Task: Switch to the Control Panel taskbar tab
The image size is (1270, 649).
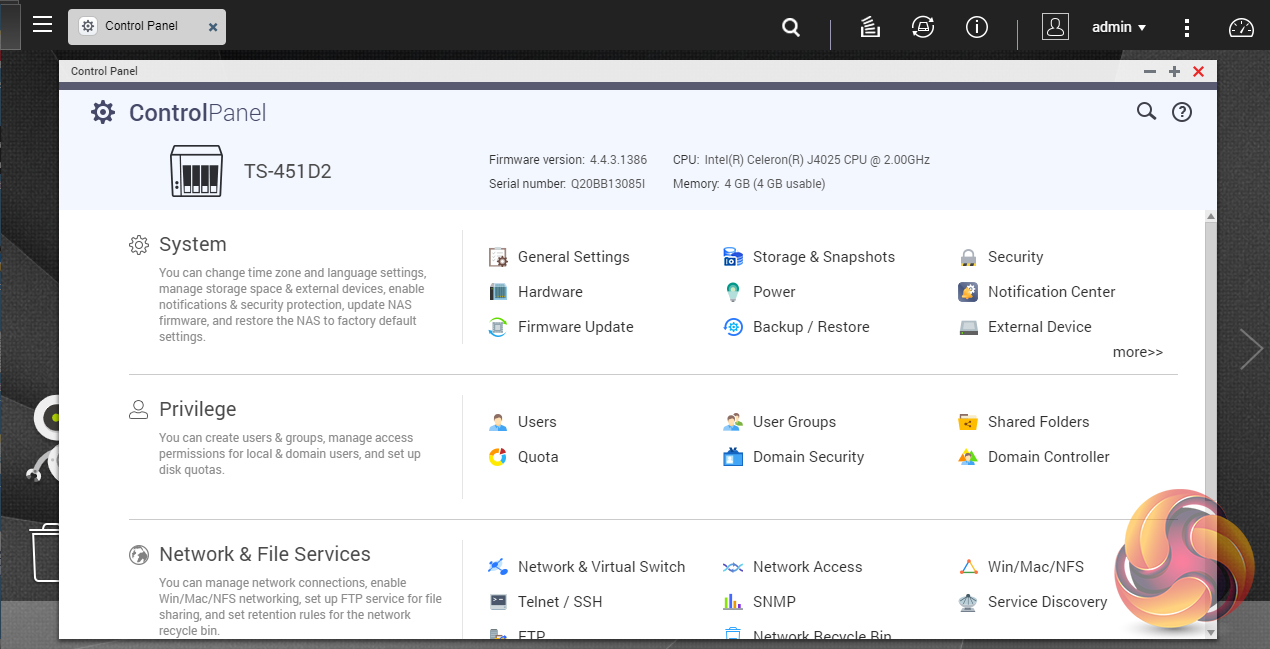Action: pyautogui.click(x=140, y=26)
